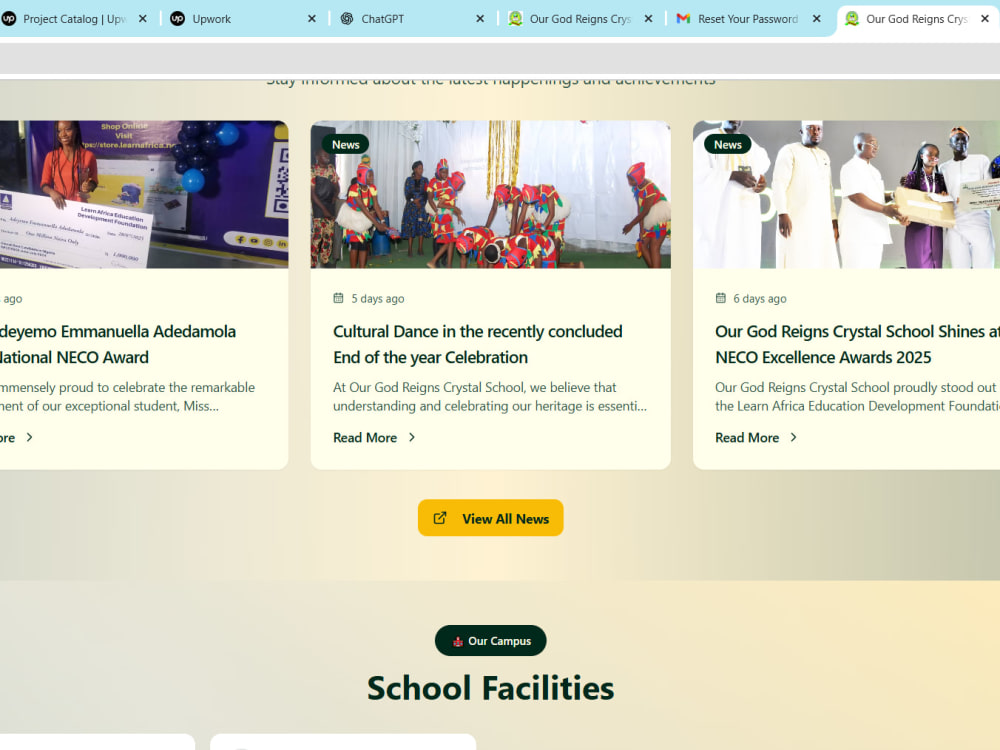The width and height of the screenshot is (1000, 750).
Task: Switch to the second Upwork tab
Action: pyautogui.click(x=245, y=19)
